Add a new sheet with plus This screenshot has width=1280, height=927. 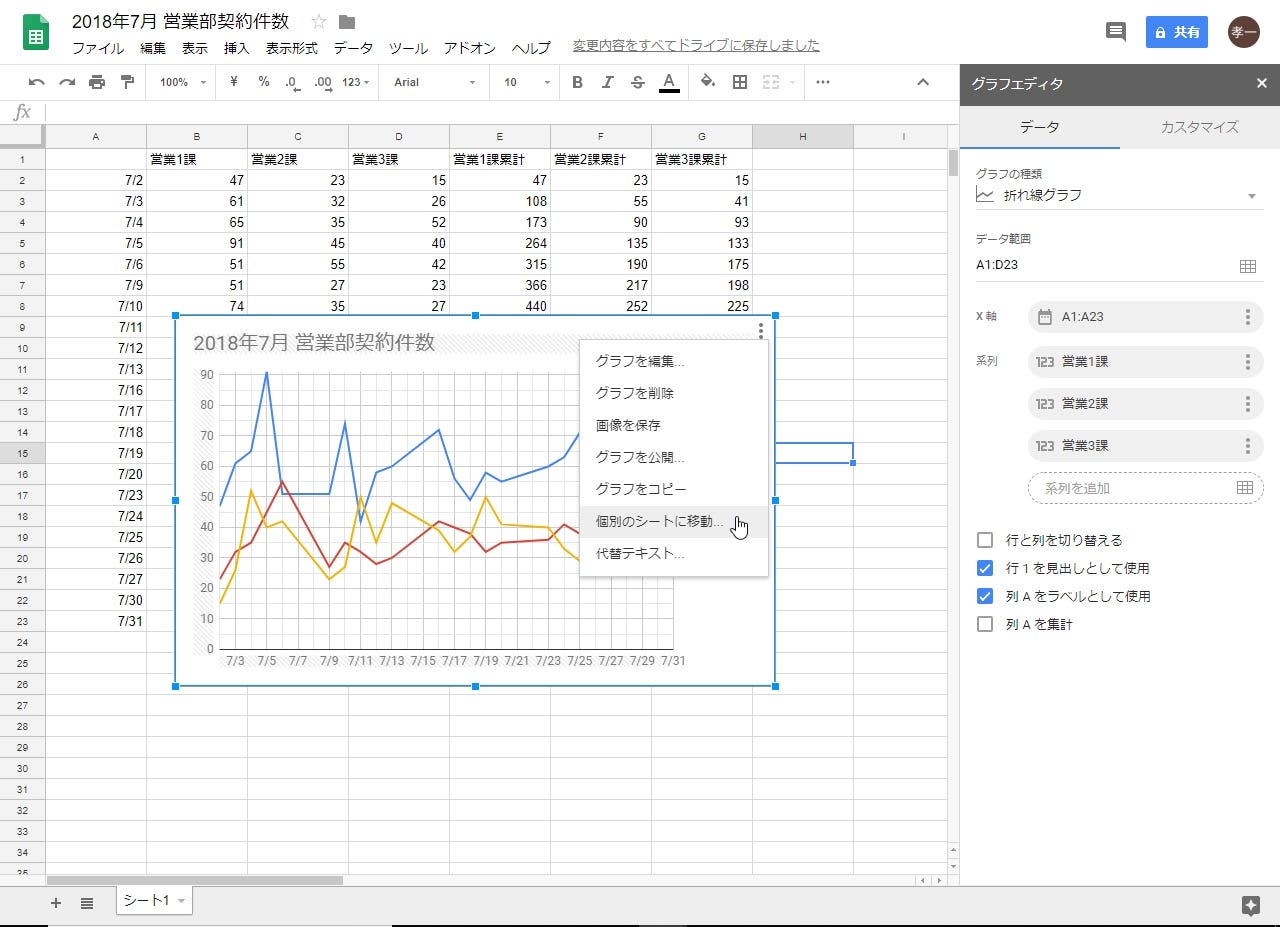pyautogui.click(x=56, y=903)
